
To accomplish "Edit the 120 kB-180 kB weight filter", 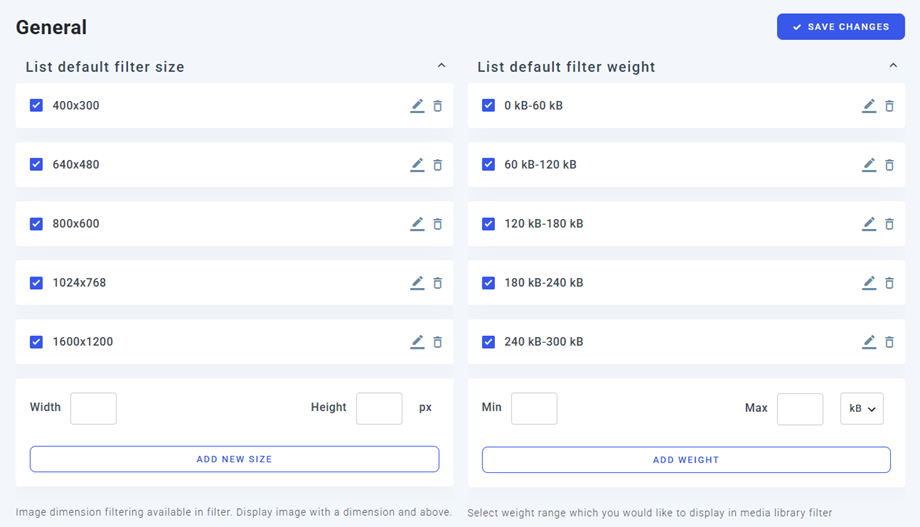I will (869, 224).
